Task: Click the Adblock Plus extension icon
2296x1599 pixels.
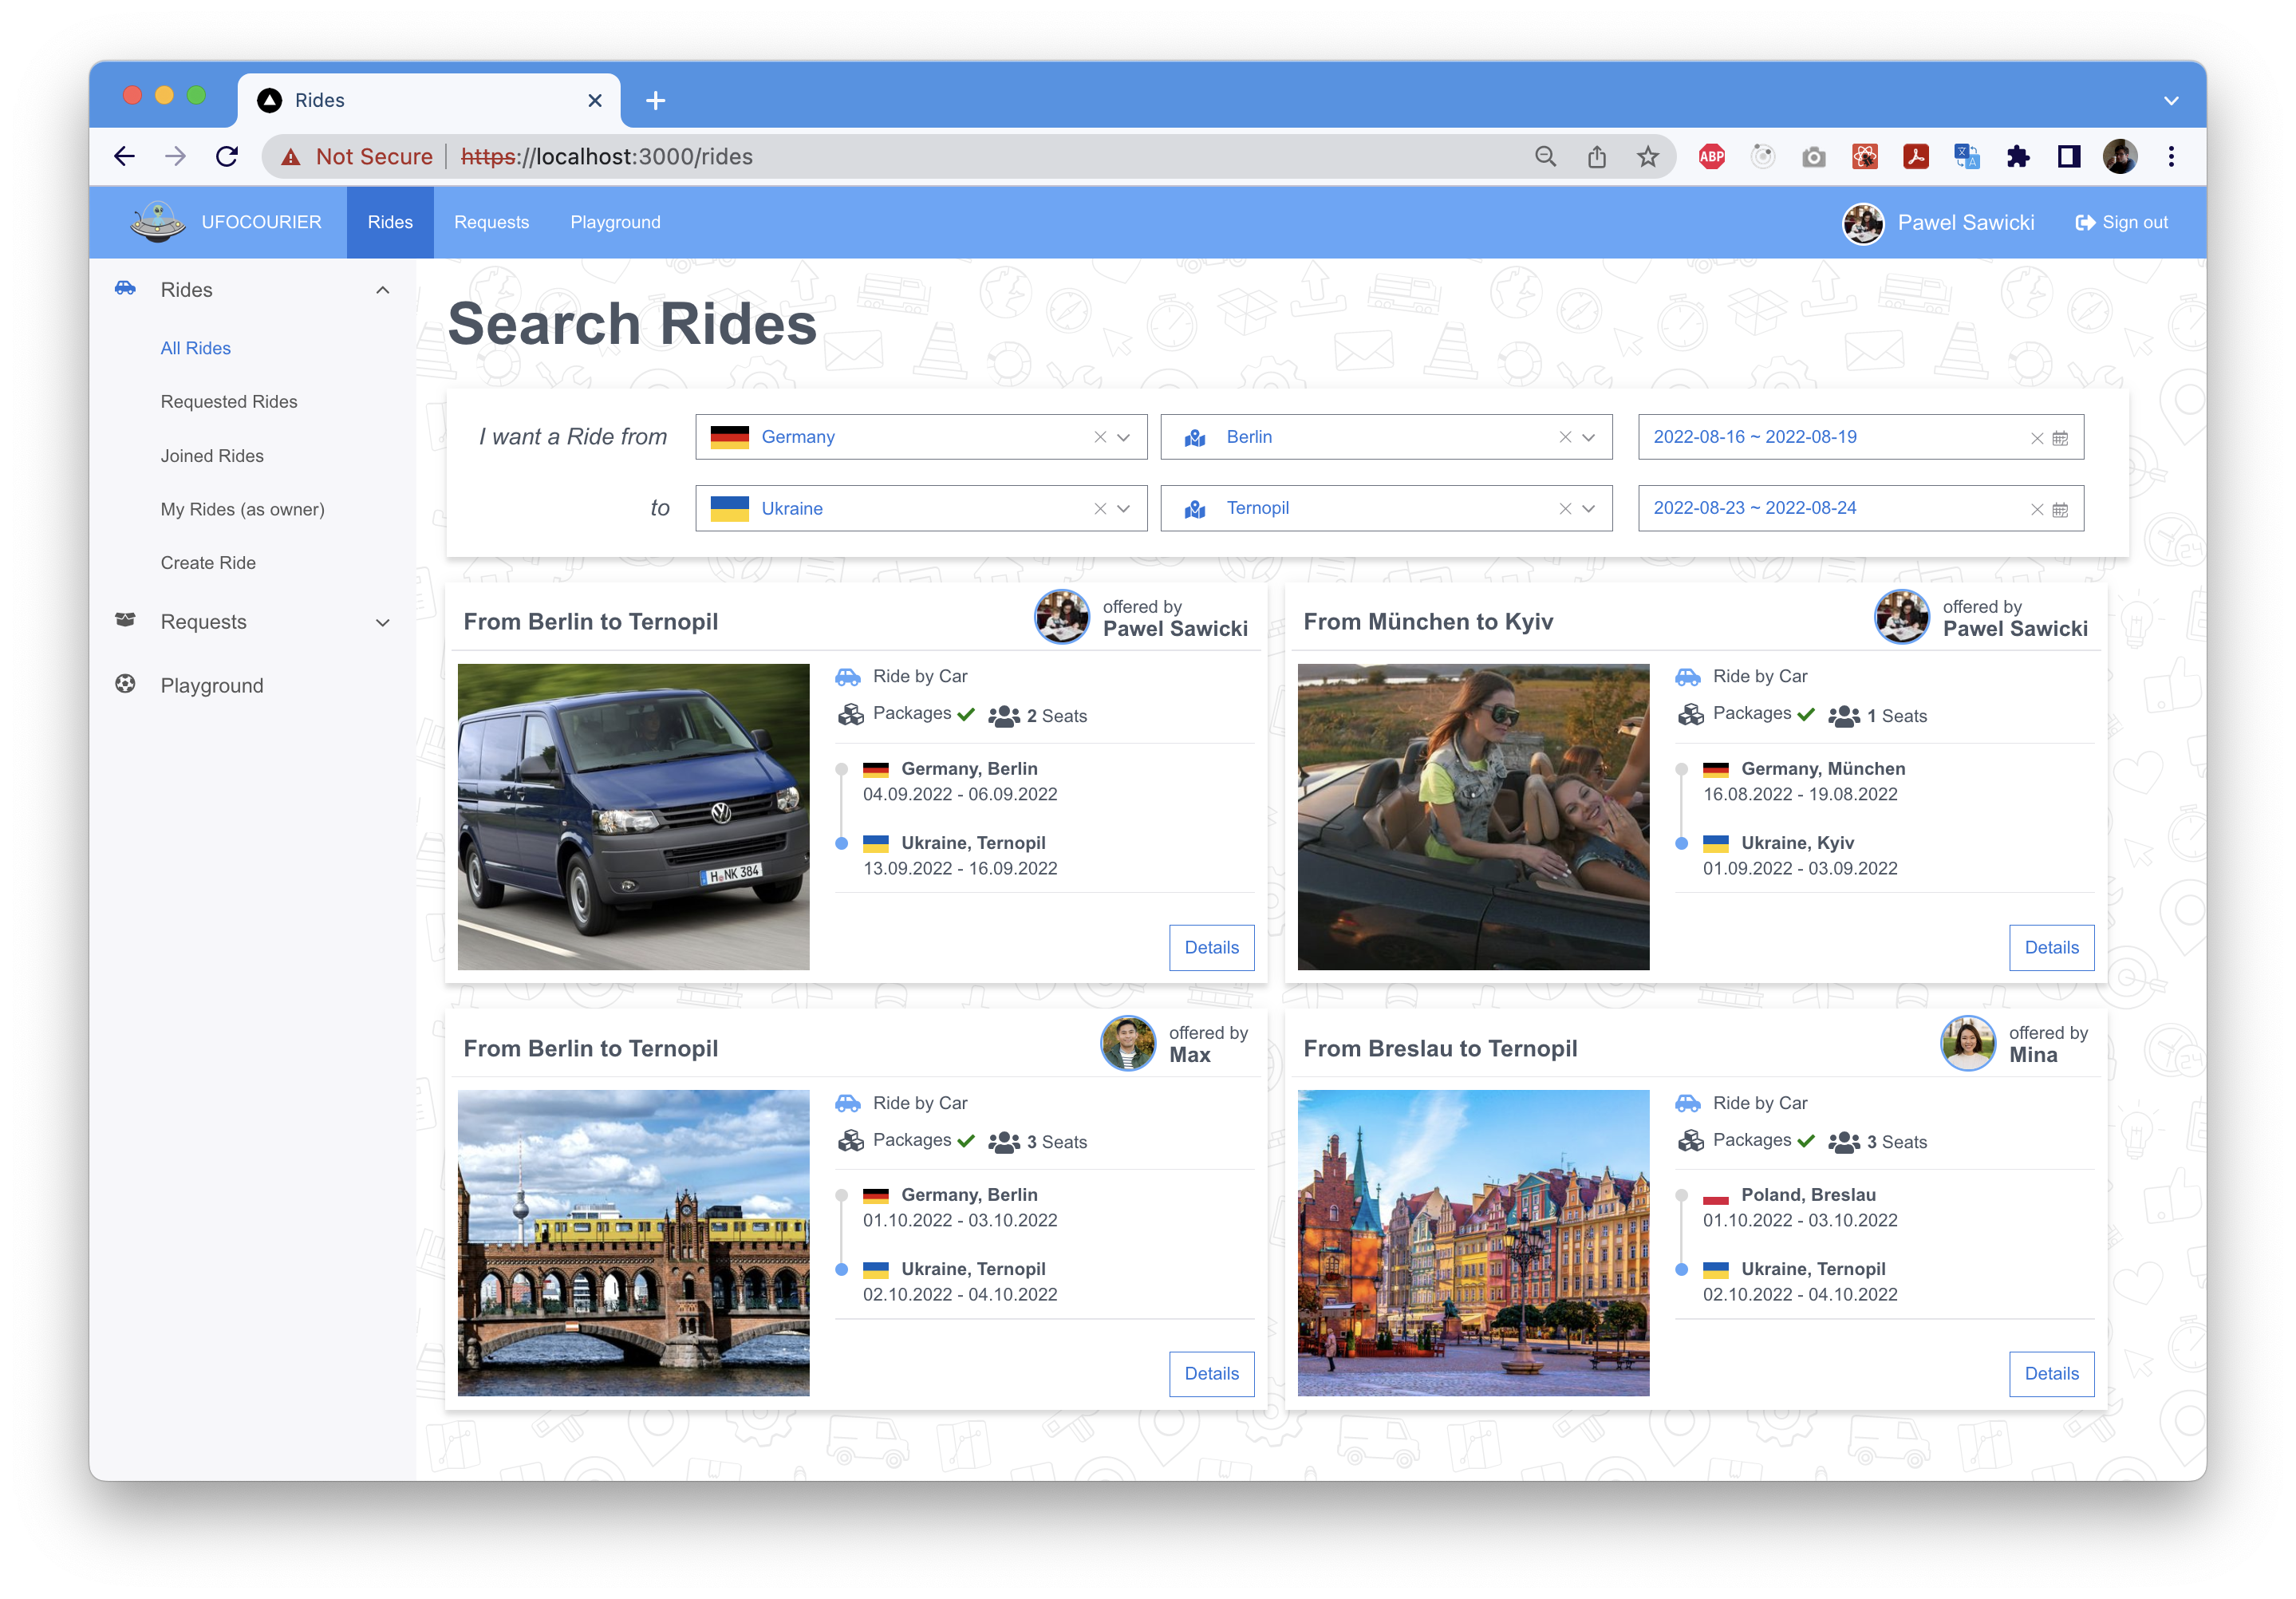Action: click(1711, 157)
